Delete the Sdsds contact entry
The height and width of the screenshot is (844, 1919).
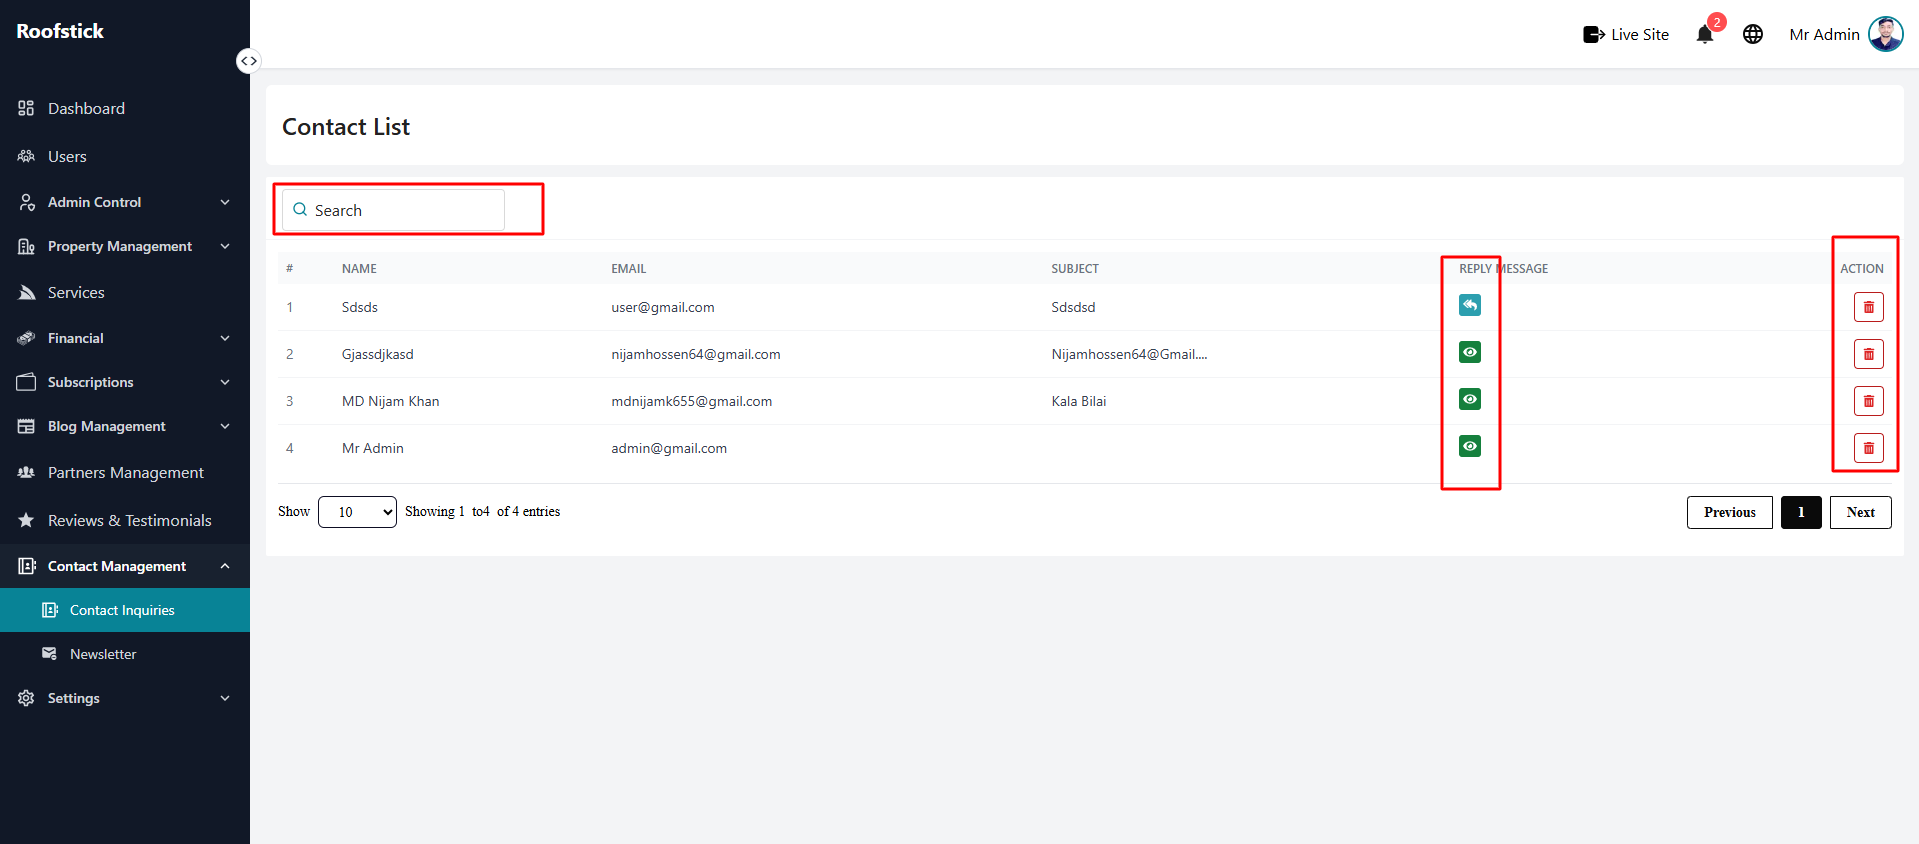(x=1868, y=307)
